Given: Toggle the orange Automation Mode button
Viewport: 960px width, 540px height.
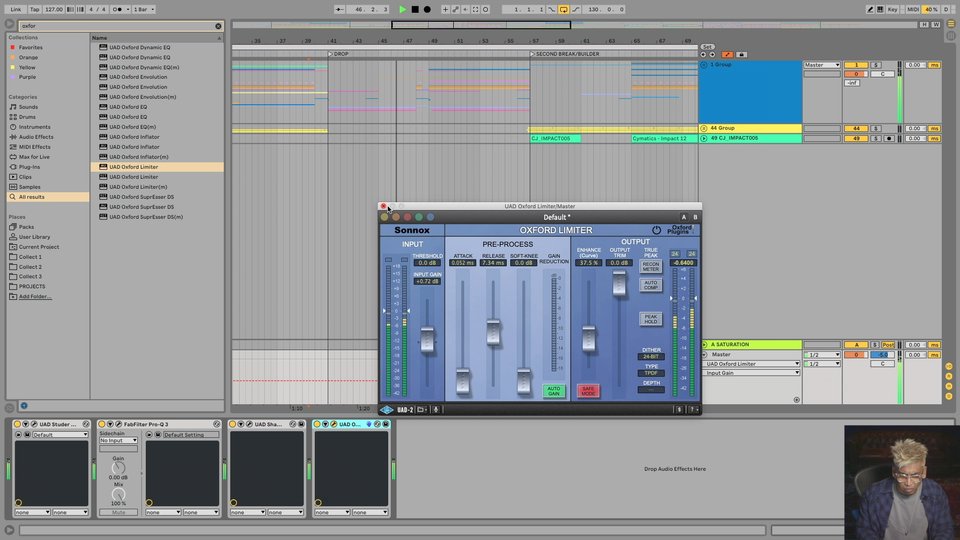Looking at the screenshot, I should point(727,54).
